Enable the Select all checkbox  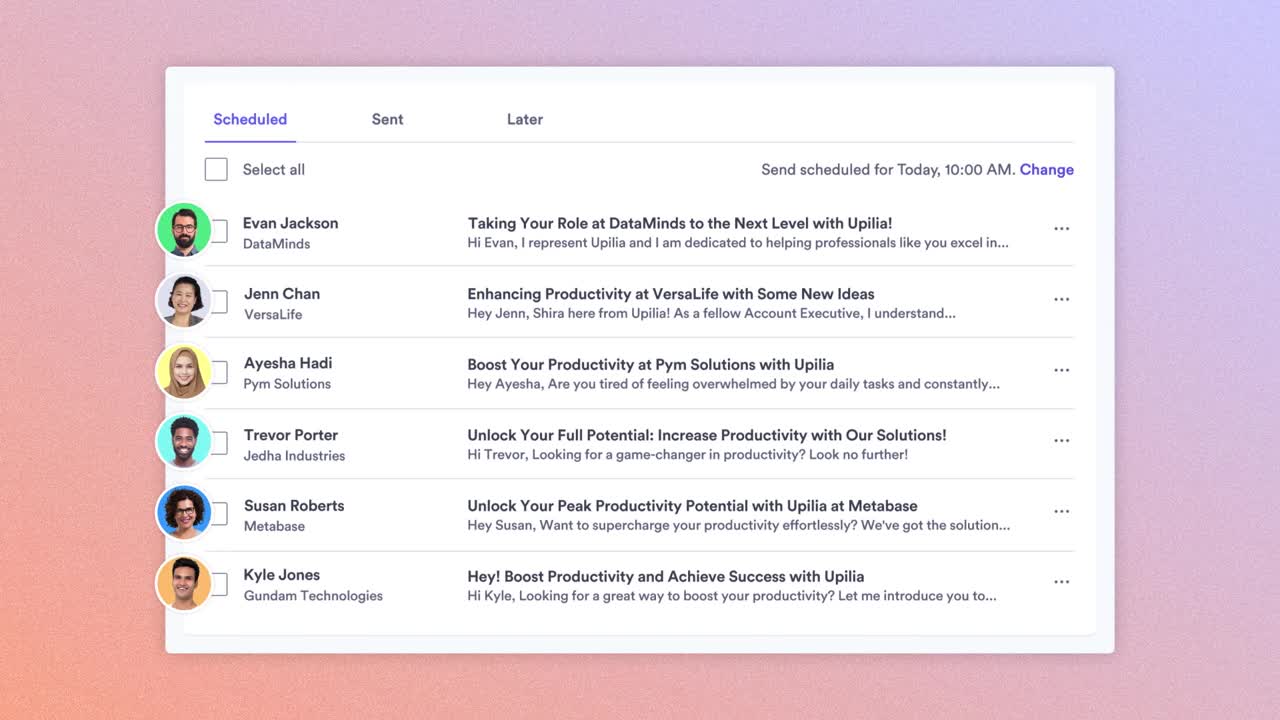coord(216,169)
